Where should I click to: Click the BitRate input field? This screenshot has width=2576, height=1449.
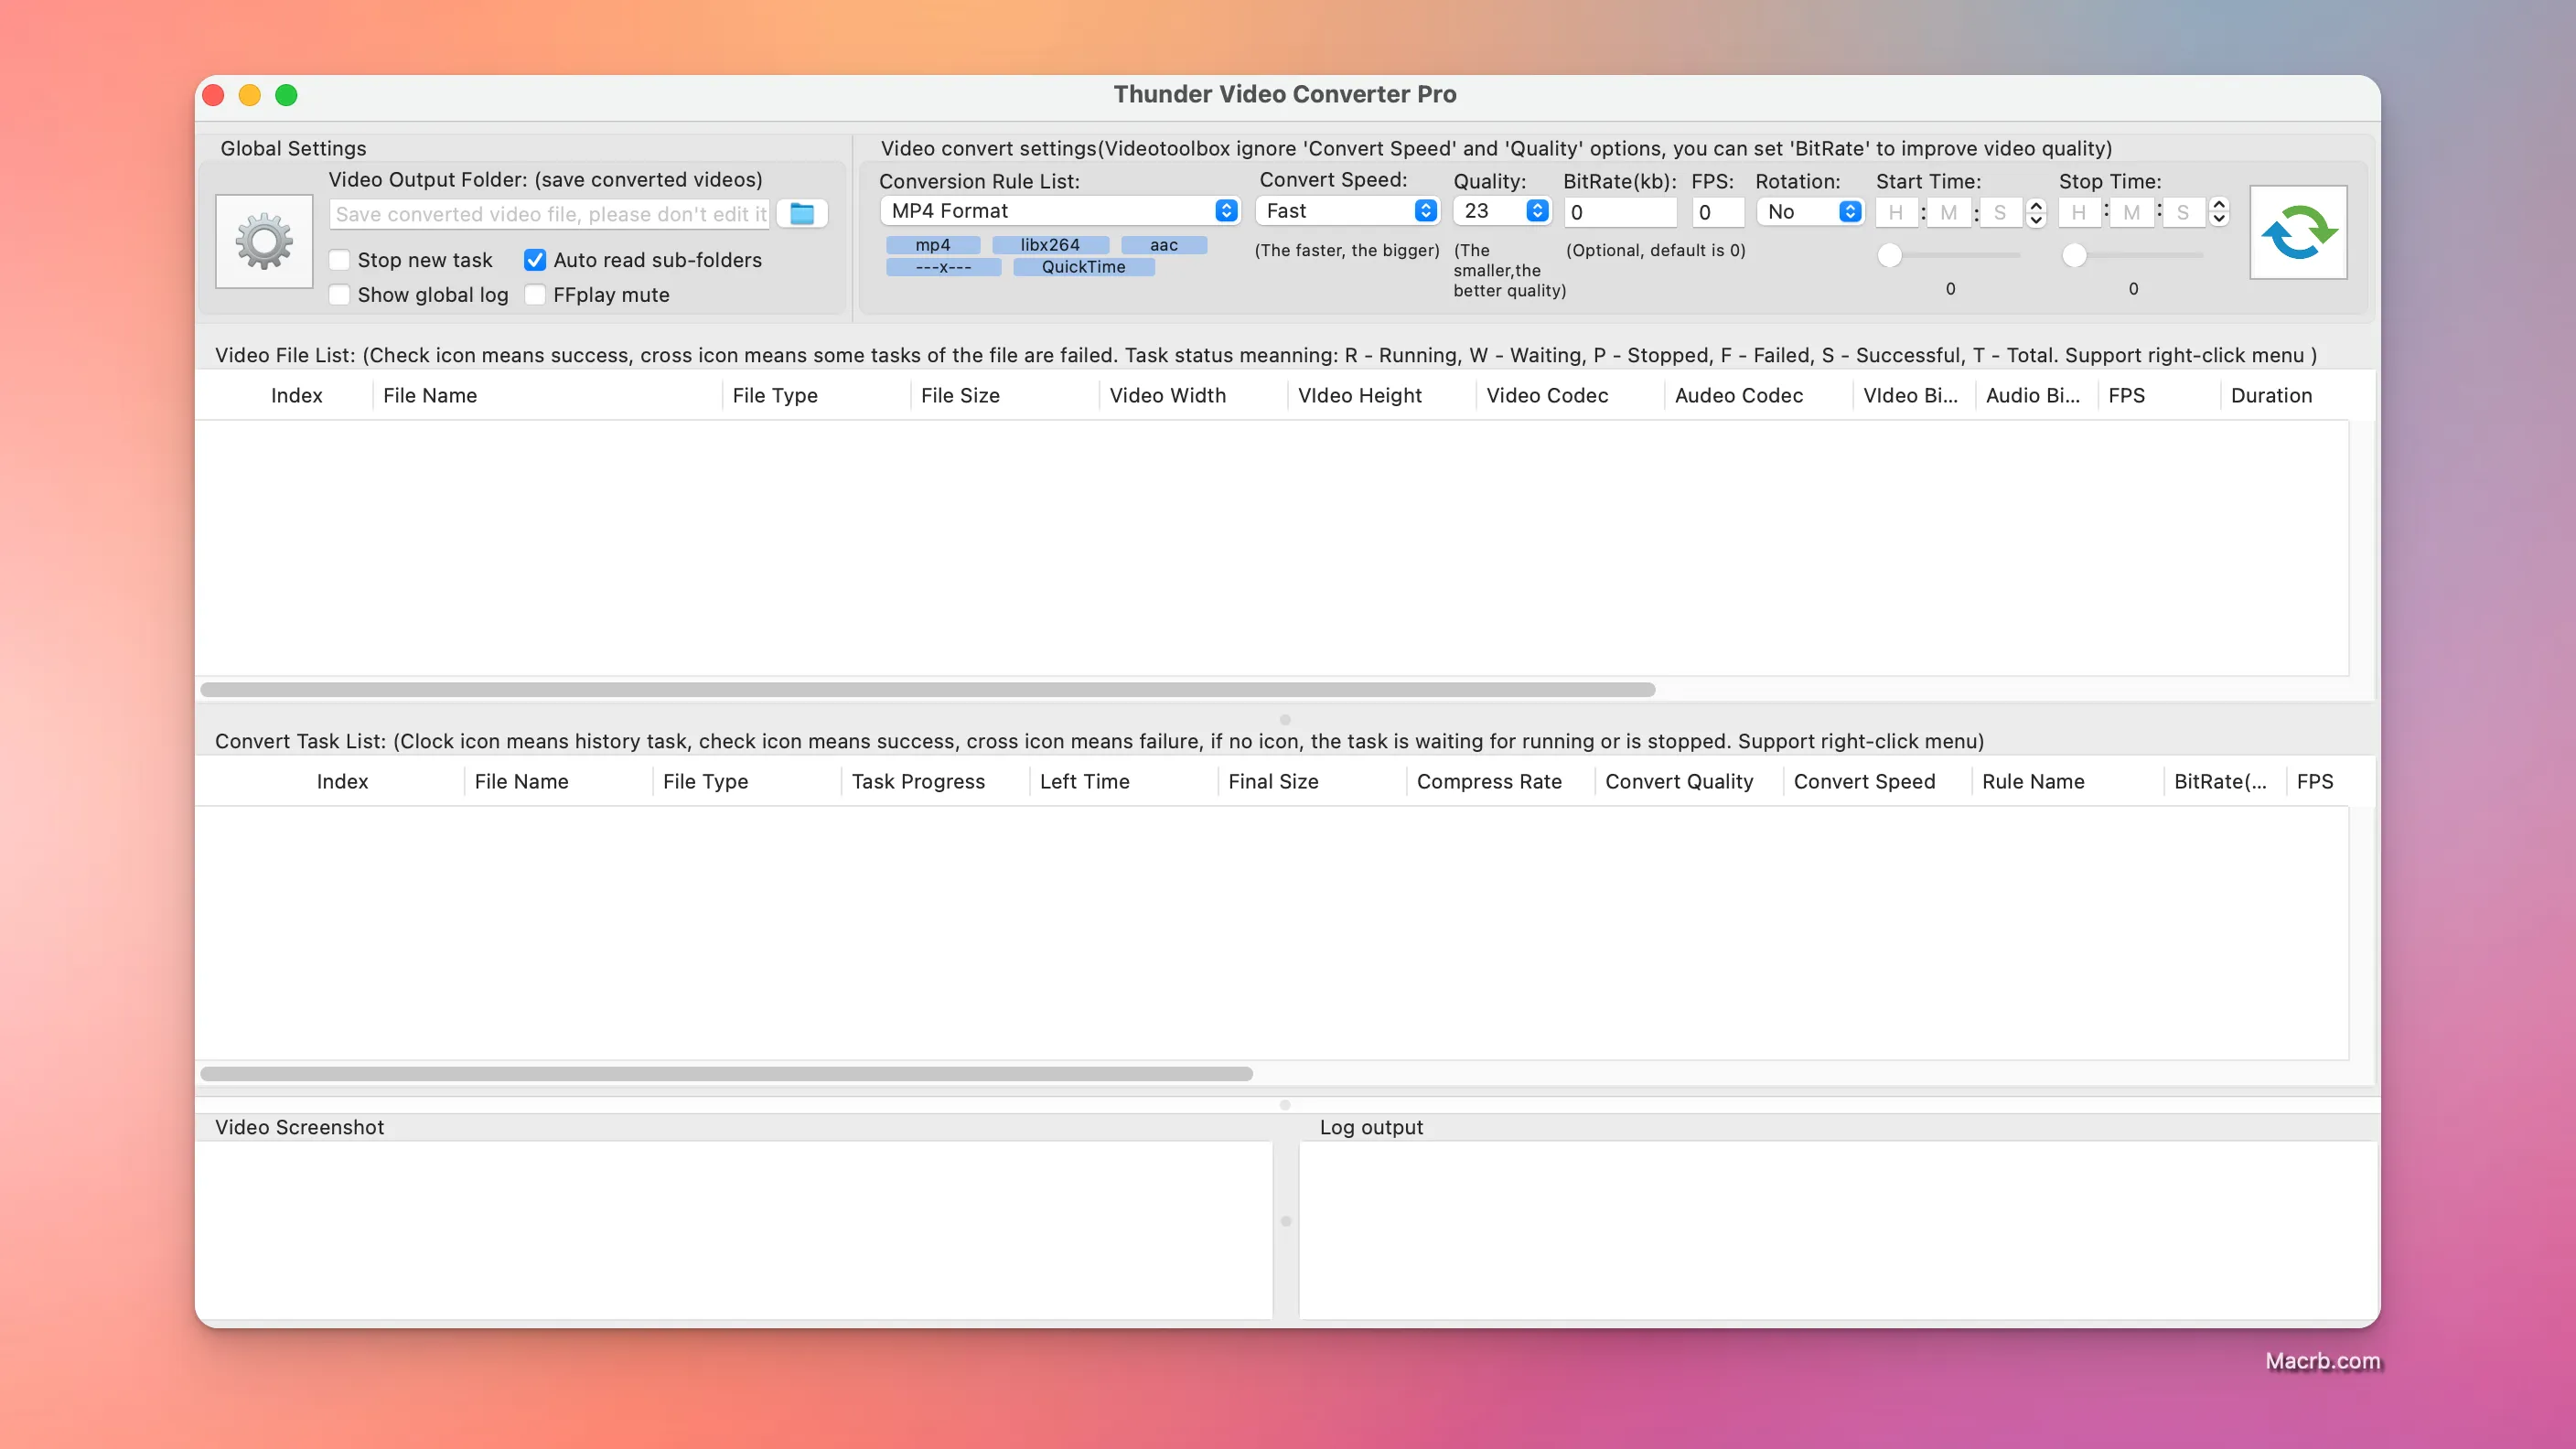1615,210
